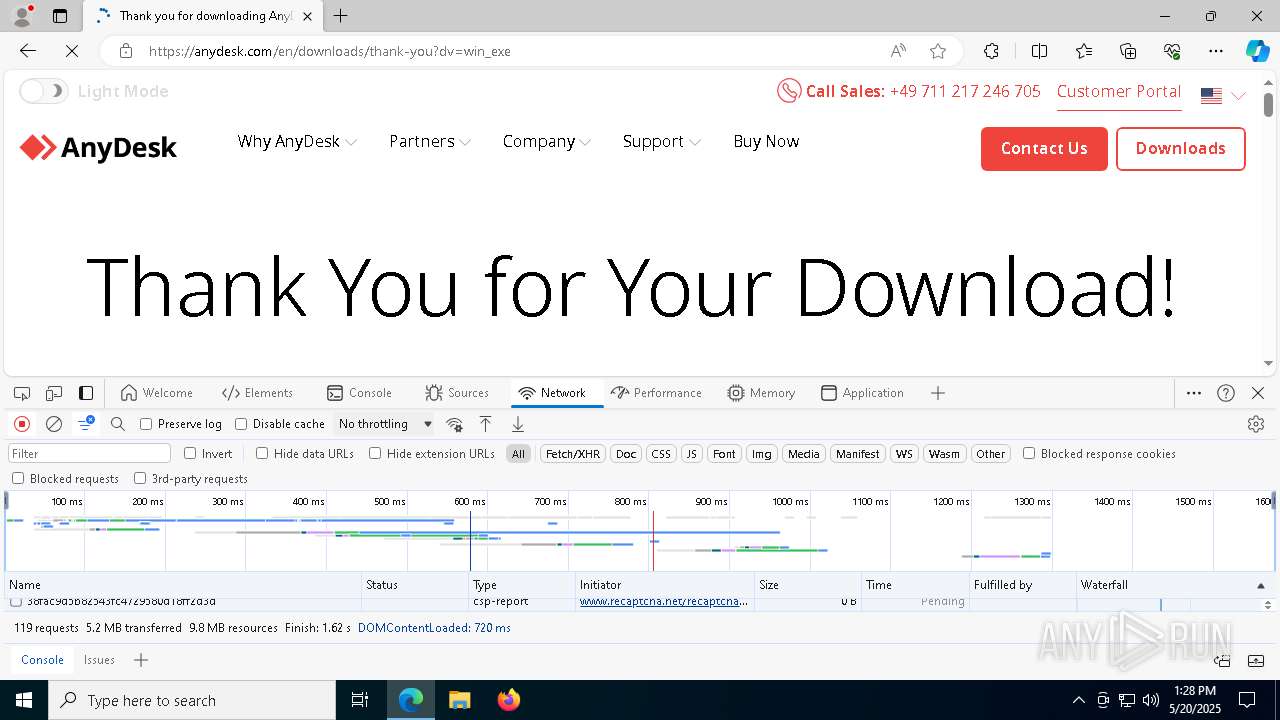Open the Favorites list icon
The height and width of the screenshot is (720, 1280).
(1084, 51)
